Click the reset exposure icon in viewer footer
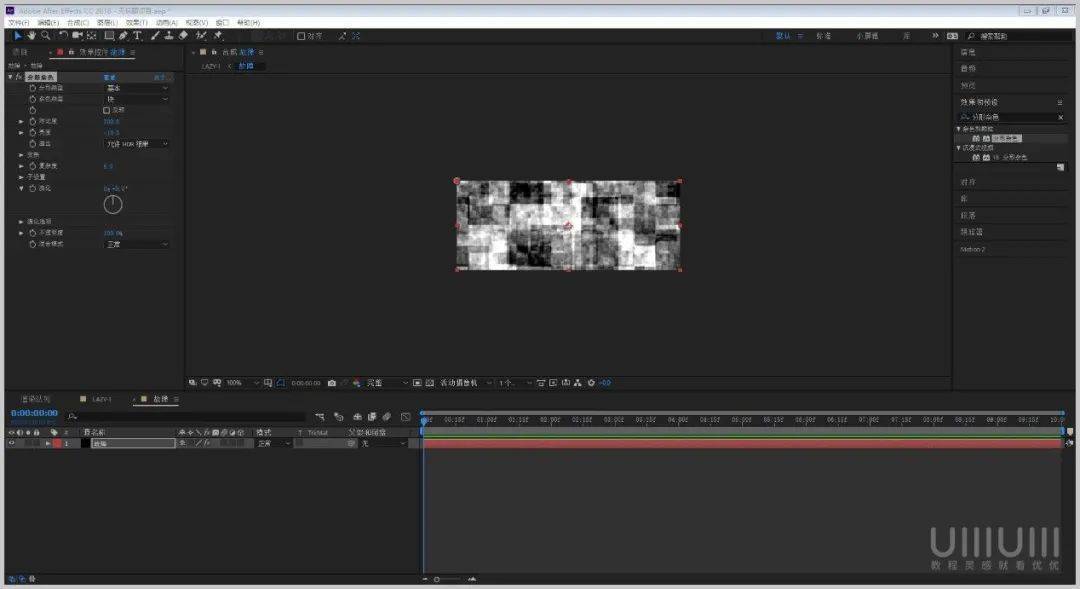 591,383
